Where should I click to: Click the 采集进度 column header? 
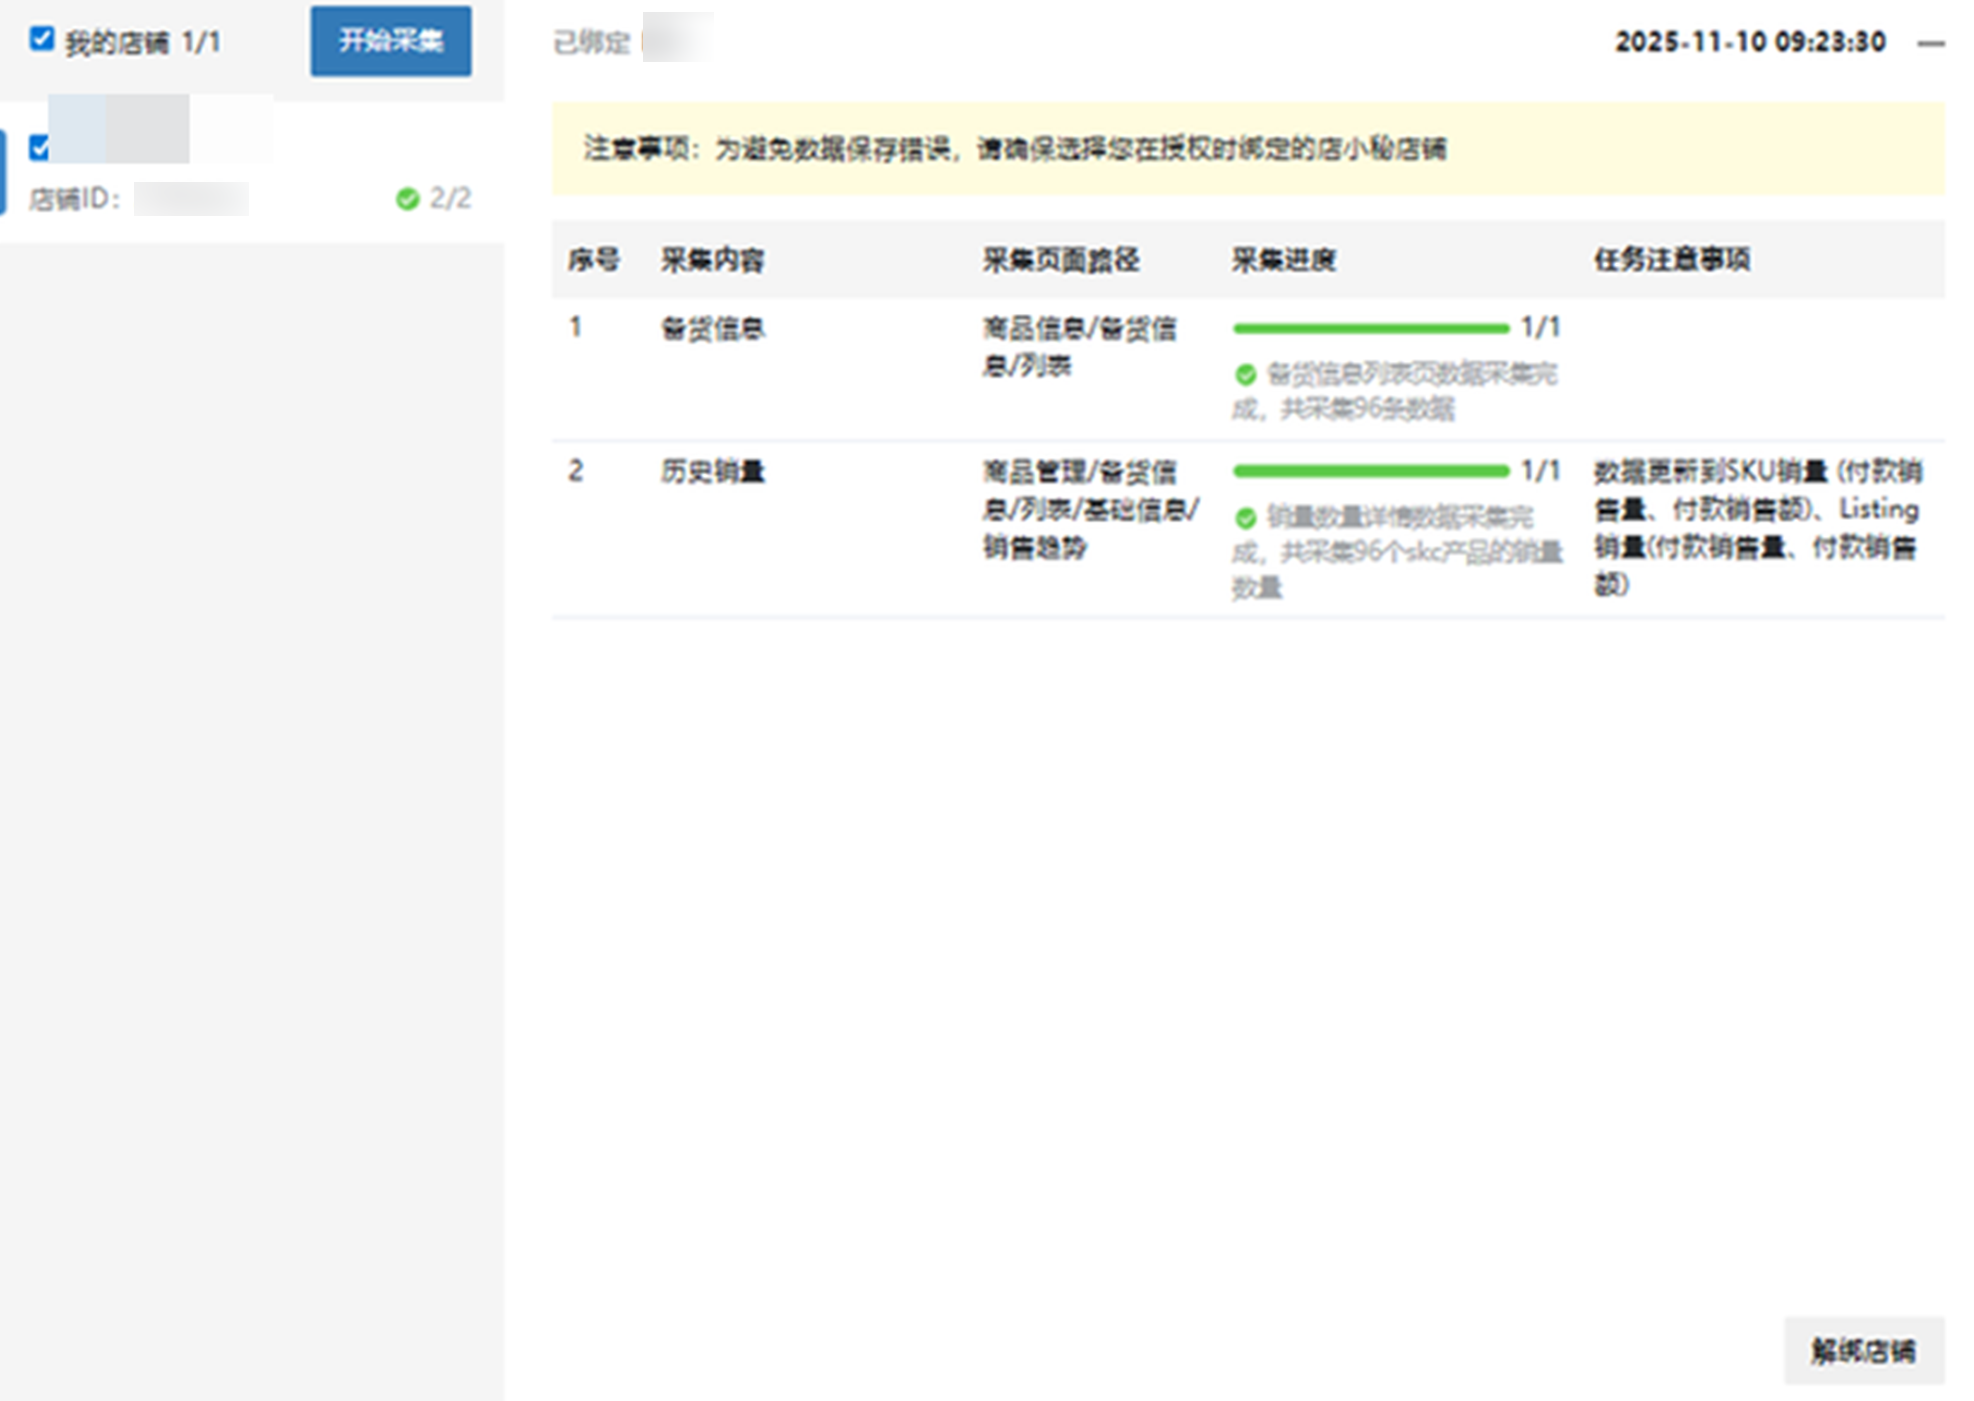click(x=1283, y=261)
